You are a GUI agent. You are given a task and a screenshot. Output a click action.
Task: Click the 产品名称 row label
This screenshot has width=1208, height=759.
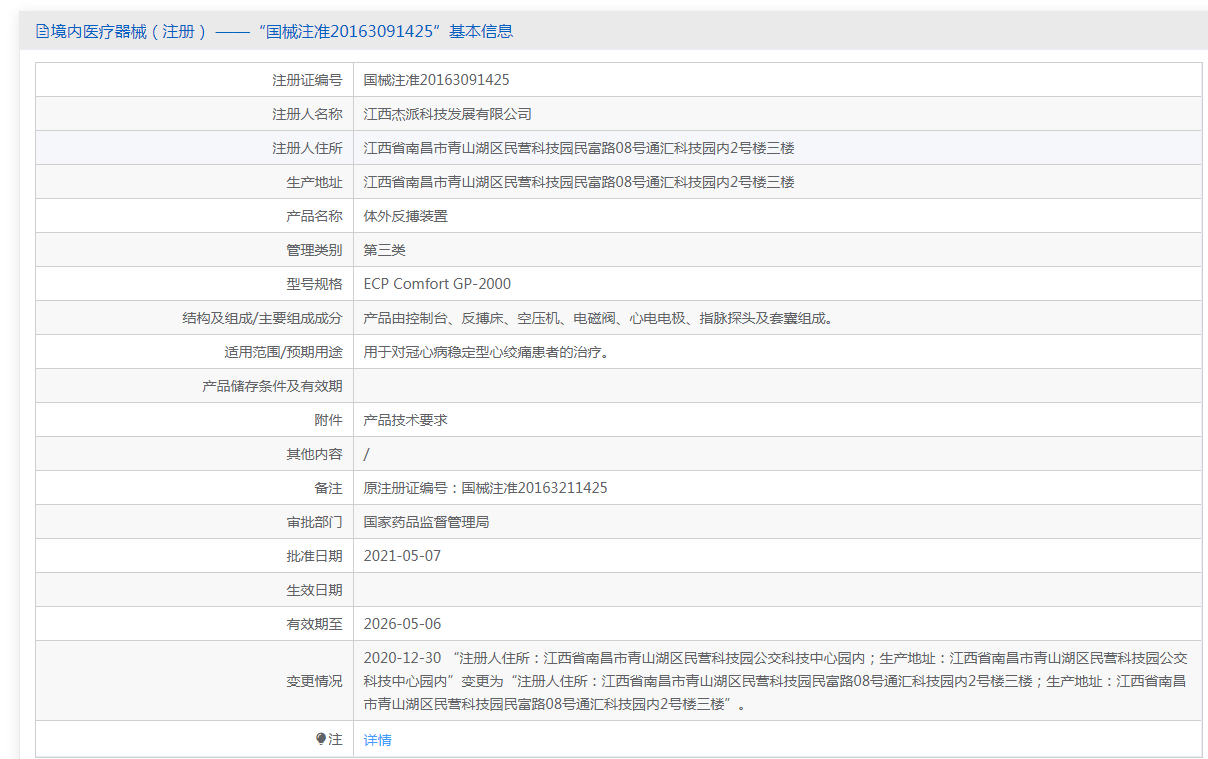click(314, 216)
